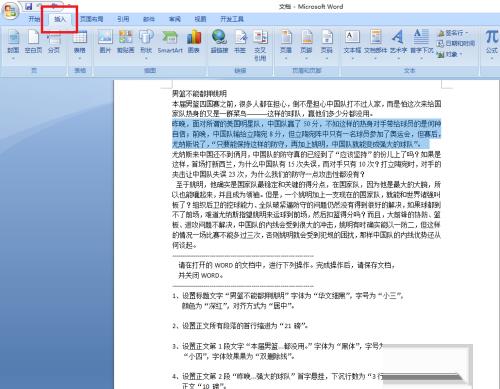Screen dimensions: 500x389
Task: Switch to the Page Layout (页面布局) tab
Action: (91, 19)
